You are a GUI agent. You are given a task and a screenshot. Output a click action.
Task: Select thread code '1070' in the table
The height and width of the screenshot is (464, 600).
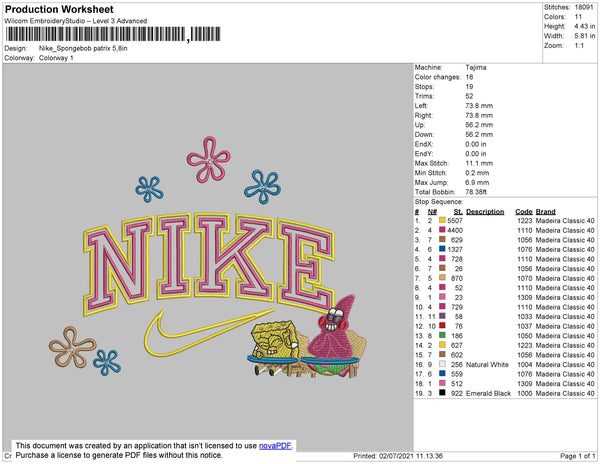click(x=525, y=278)
